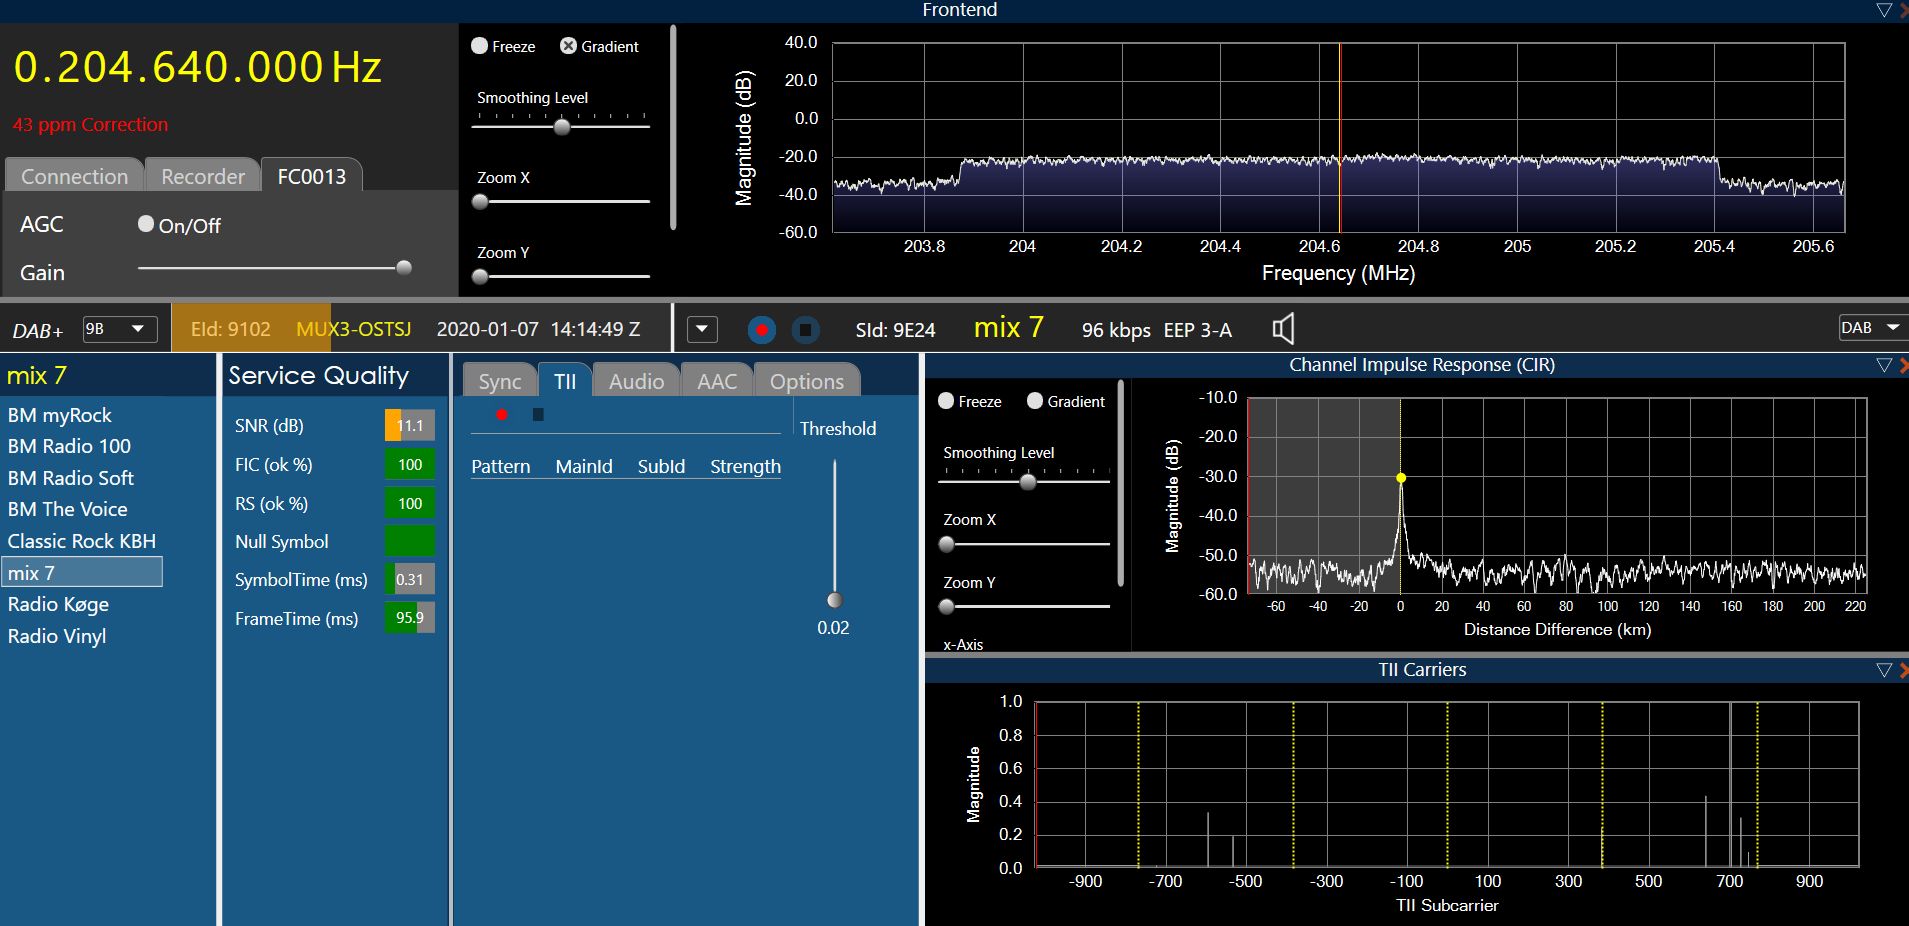Mute audio with the speaker icon

(x=1283, y=329)
